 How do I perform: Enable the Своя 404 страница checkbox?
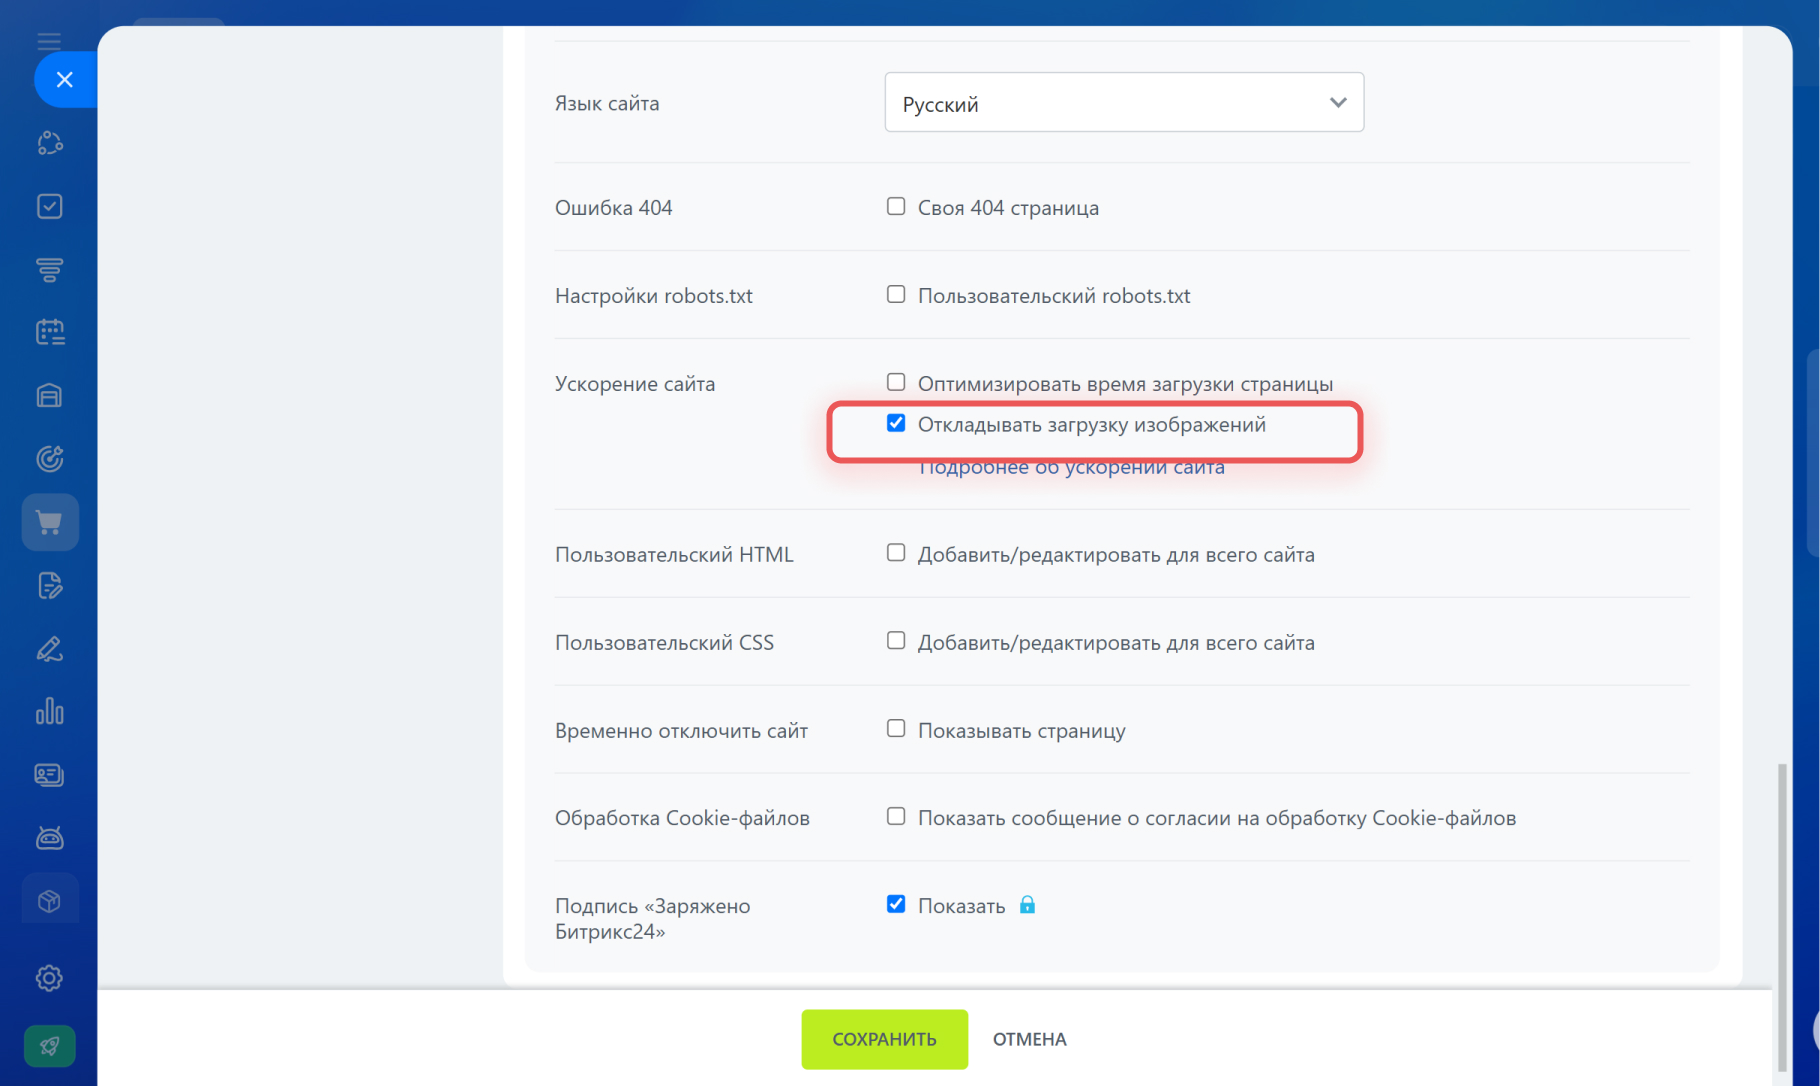click(x=896, y=206)
